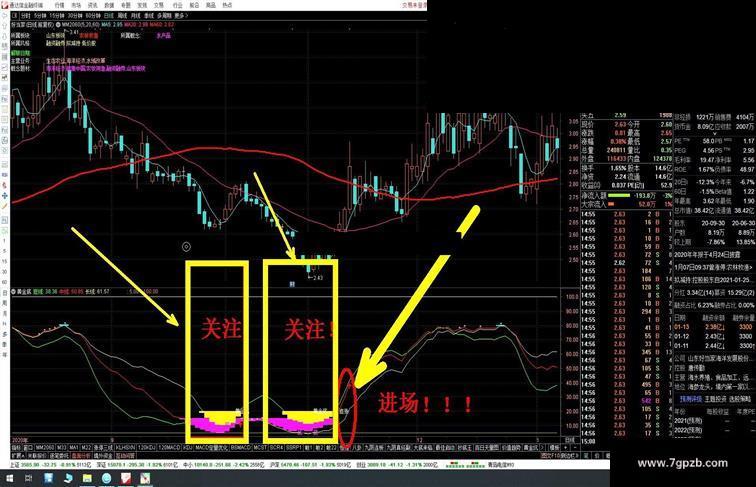Open the 市场 menu

(76, 5)
